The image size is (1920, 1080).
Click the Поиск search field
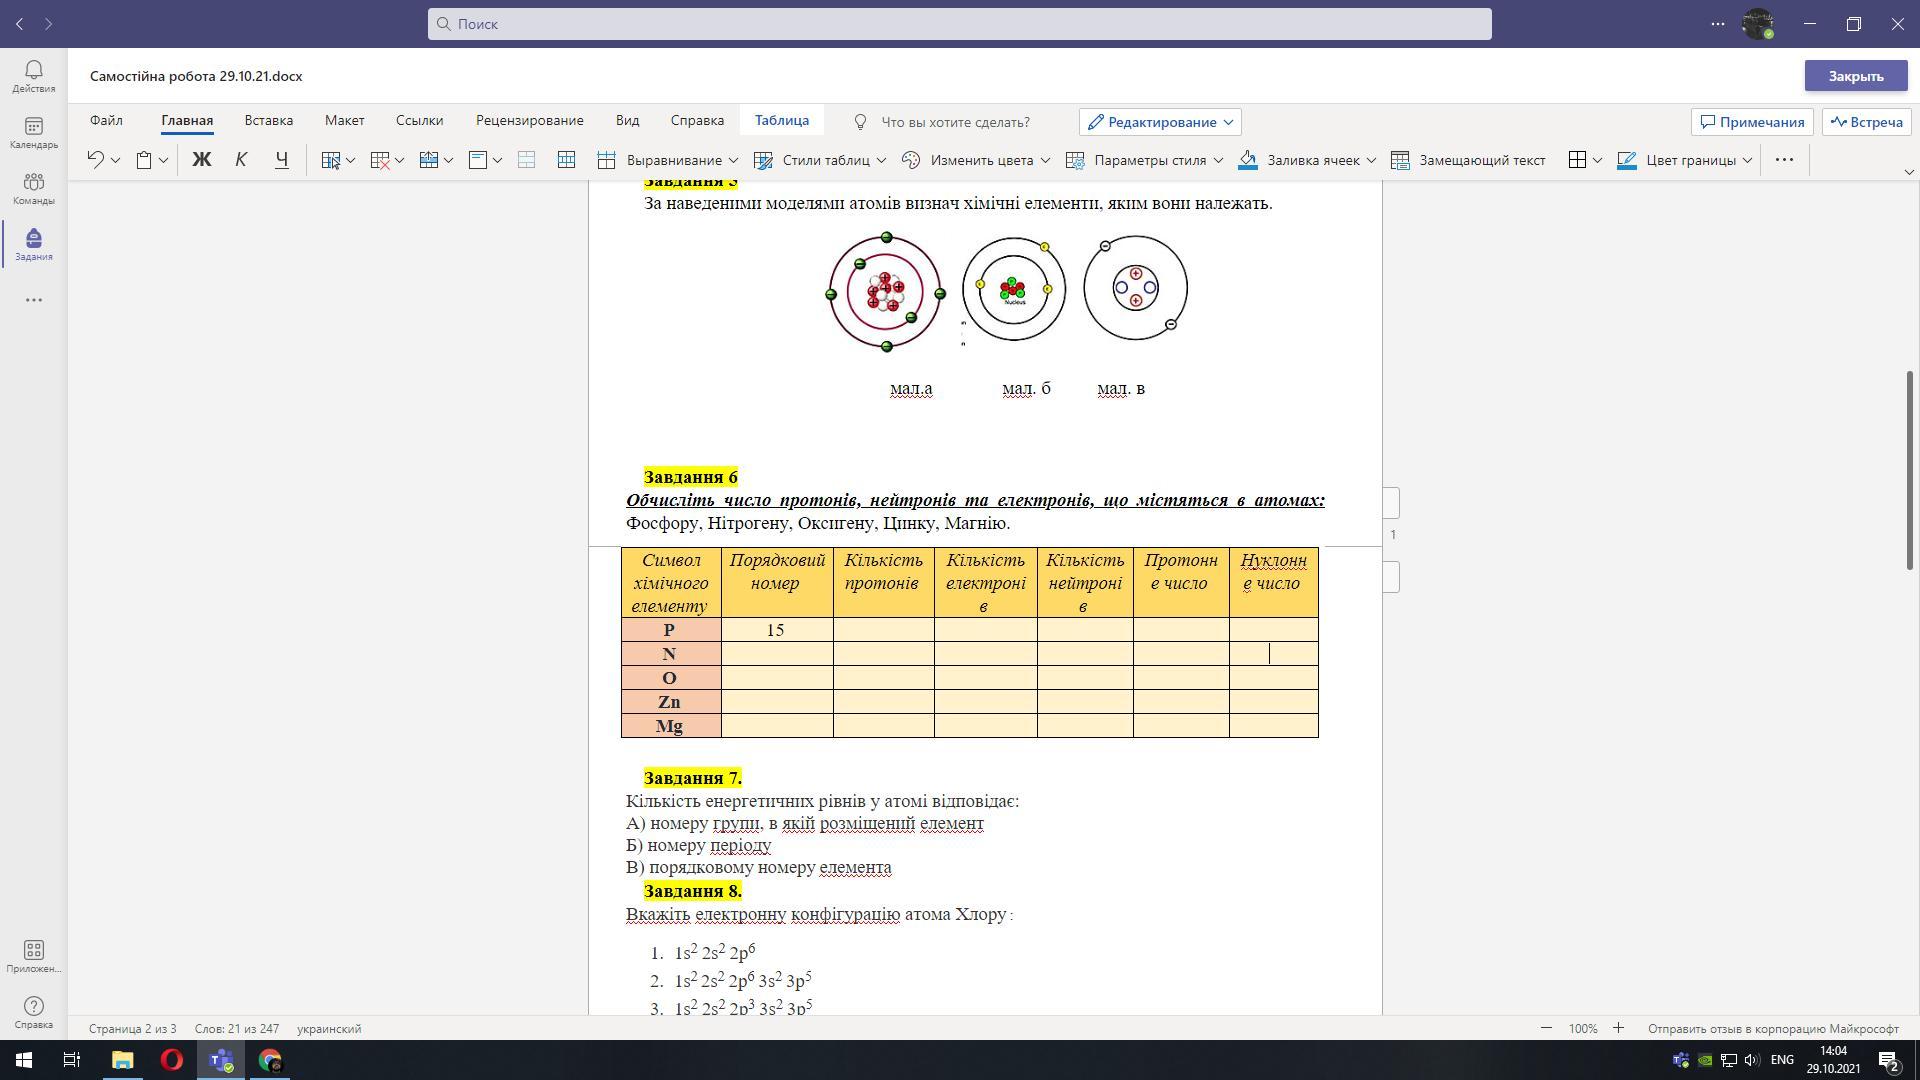[959, 24]
